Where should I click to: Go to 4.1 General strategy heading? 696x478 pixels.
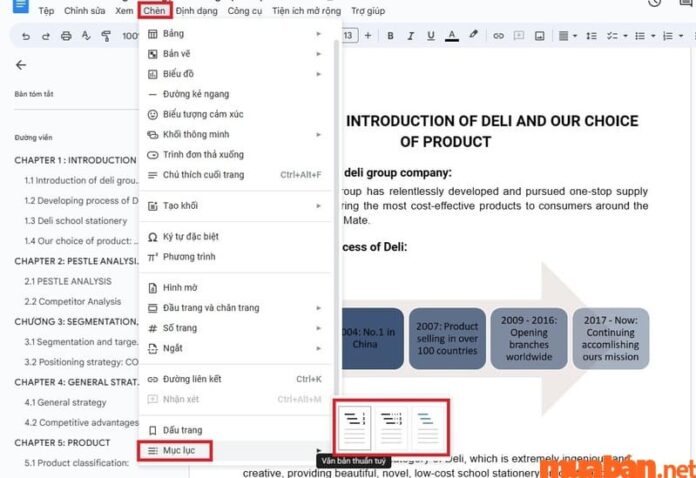tap(65, 403)
